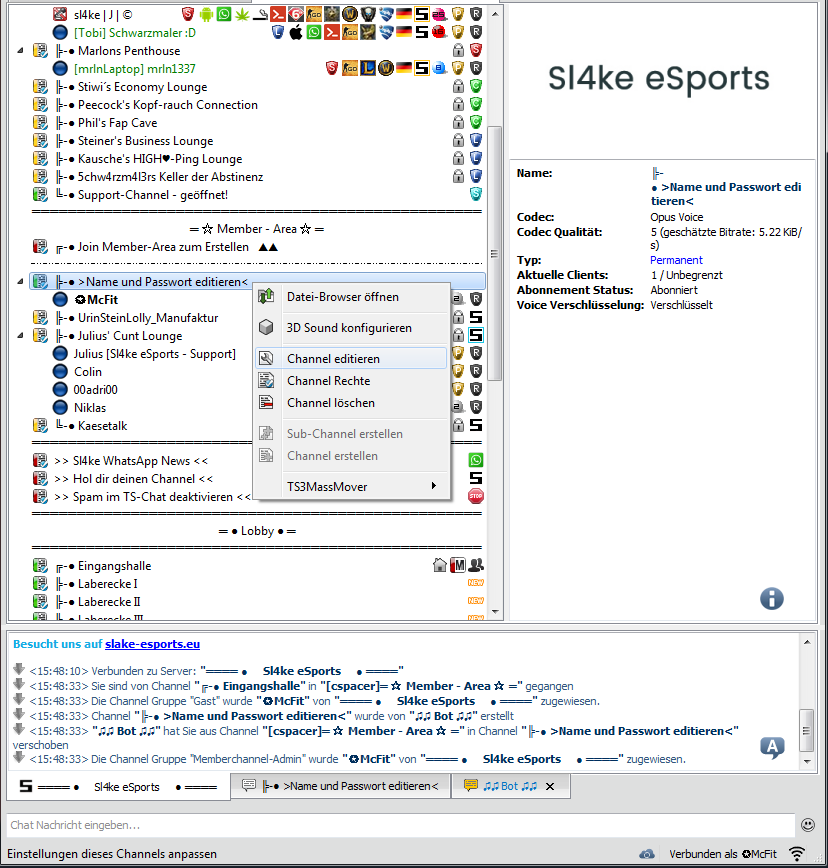Click the Verbunden als McFit status text
This screenshot has width=828, height=868.
coord(723,854)
